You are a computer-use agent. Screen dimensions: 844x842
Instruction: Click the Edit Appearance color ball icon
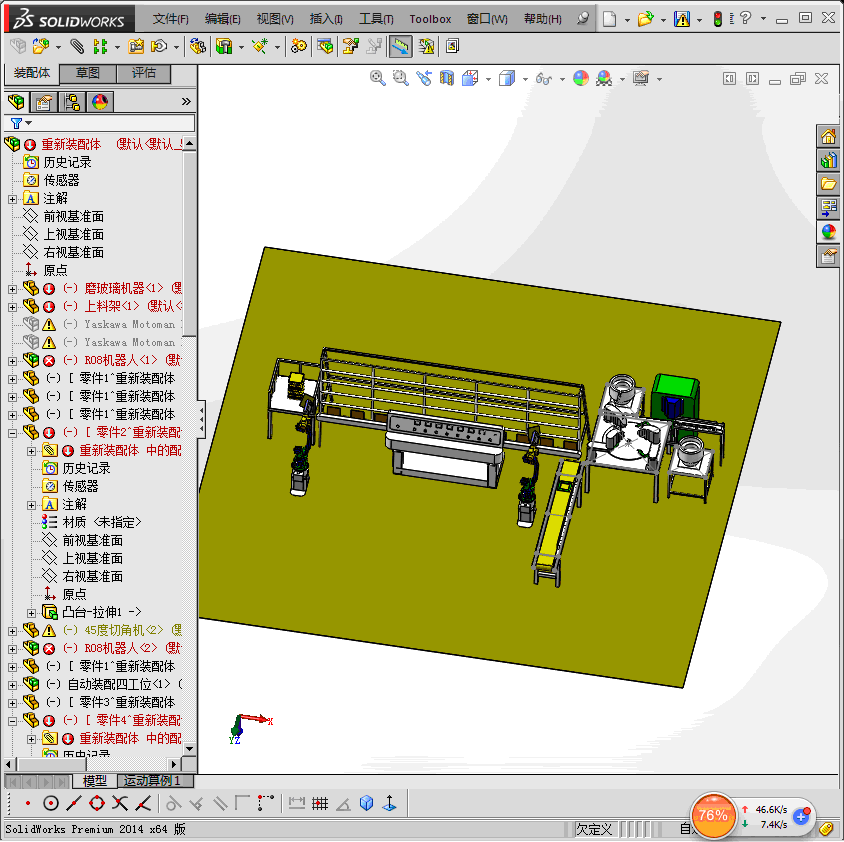pyautogui.click(x=581, y=79)
